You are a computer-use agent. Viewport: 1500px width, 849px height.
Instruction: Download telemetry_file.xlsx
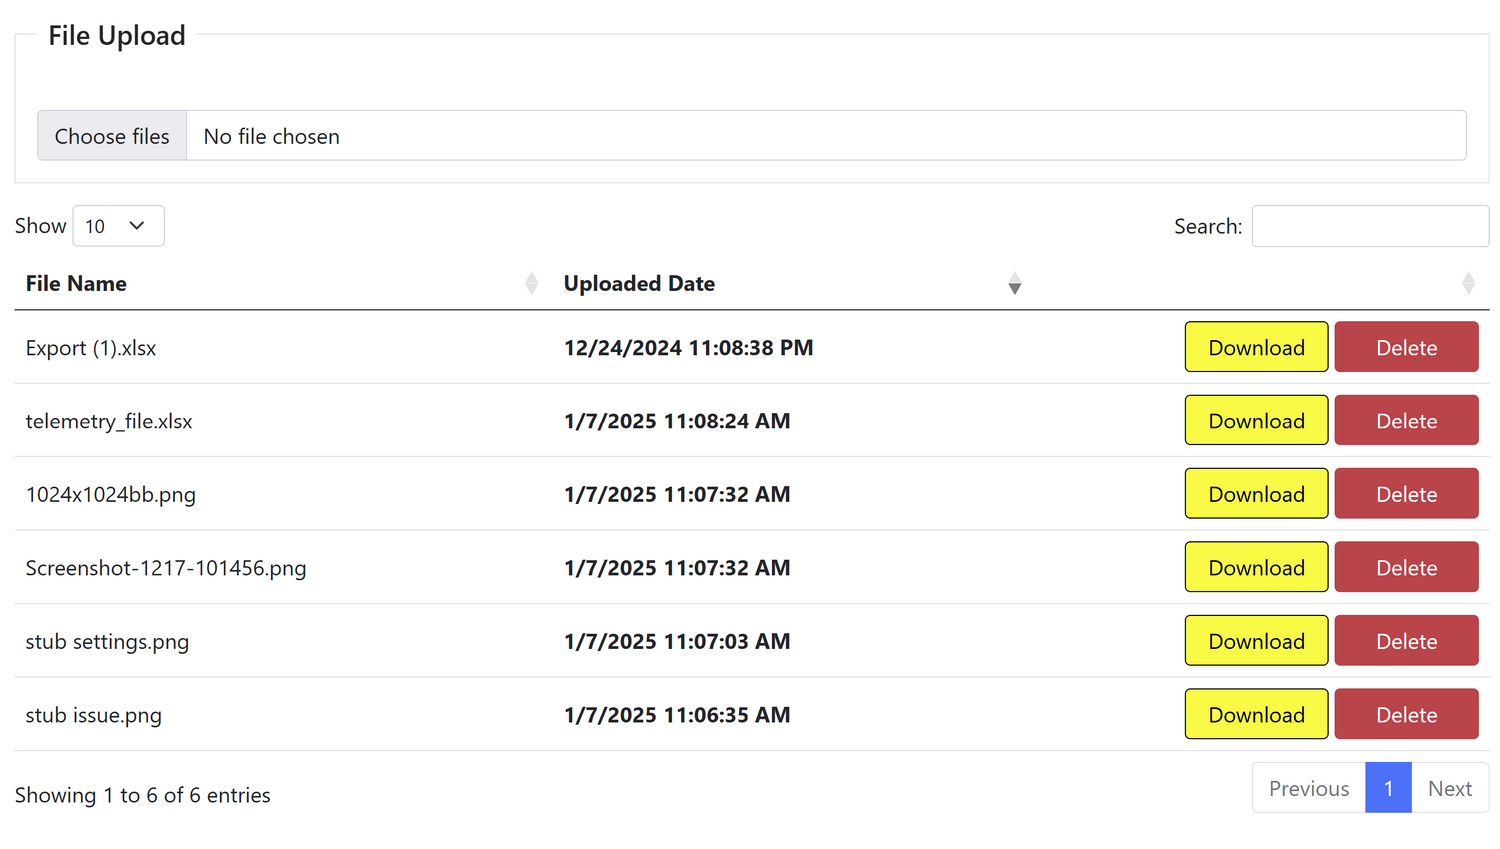(x=1256, y=420)
